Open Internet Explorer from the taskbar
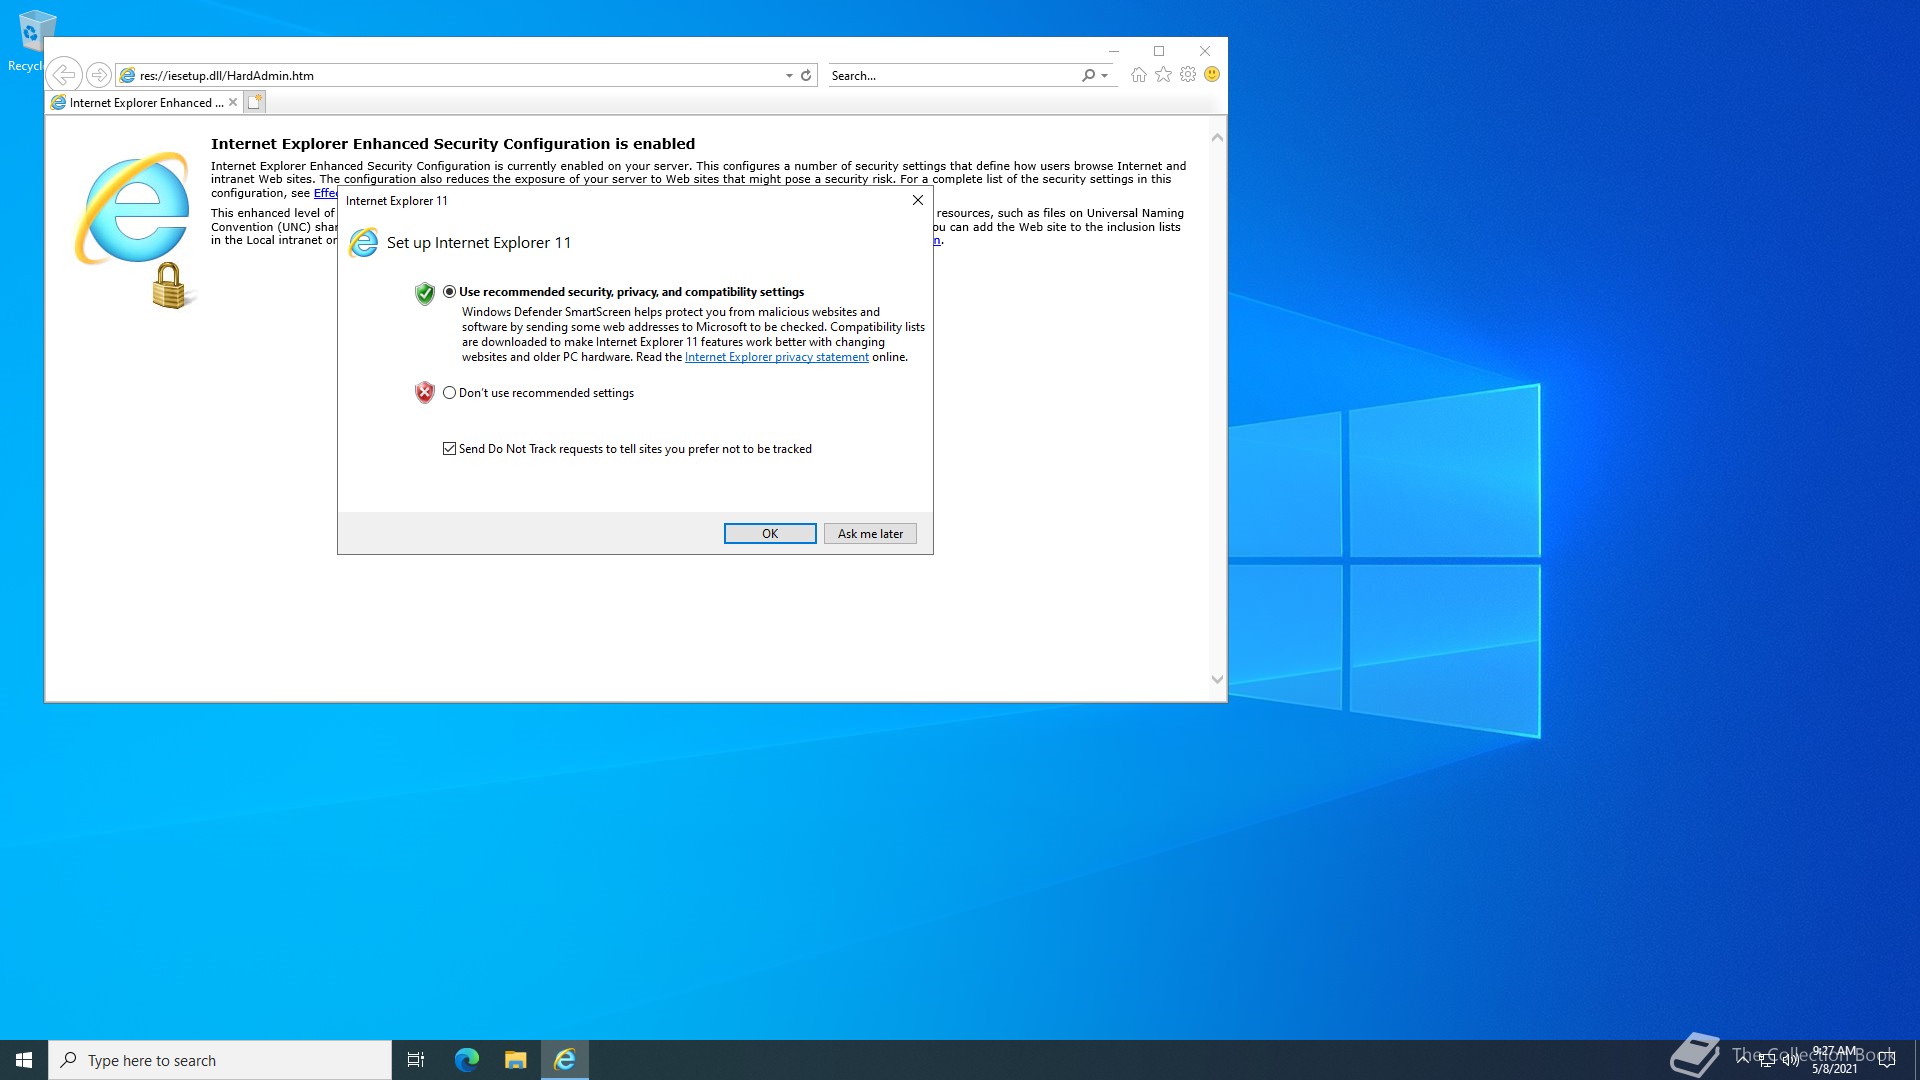Image resolution: width=1920 pixels, height=1080 pixels. pos(564,1059)
